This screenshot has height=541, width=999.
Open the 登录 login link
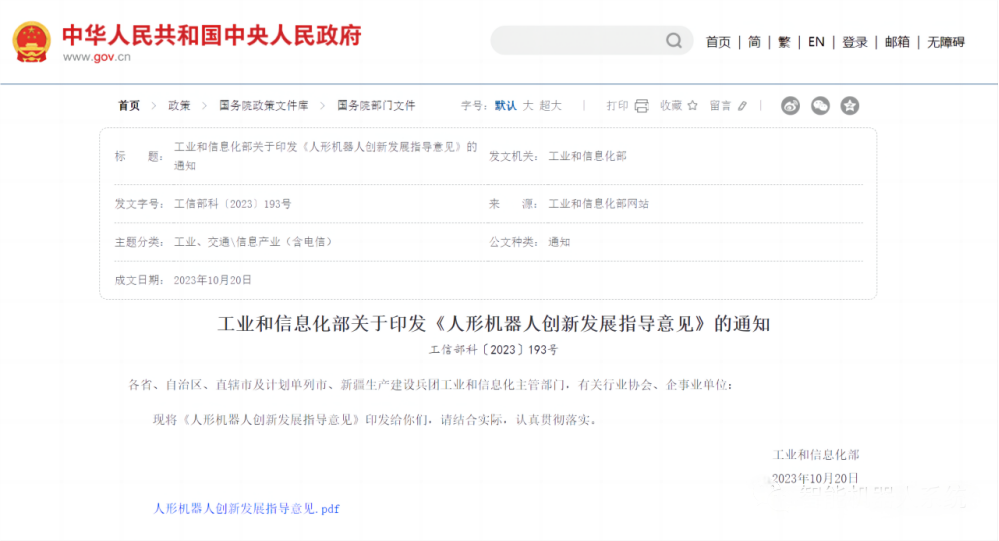[854, 42]
